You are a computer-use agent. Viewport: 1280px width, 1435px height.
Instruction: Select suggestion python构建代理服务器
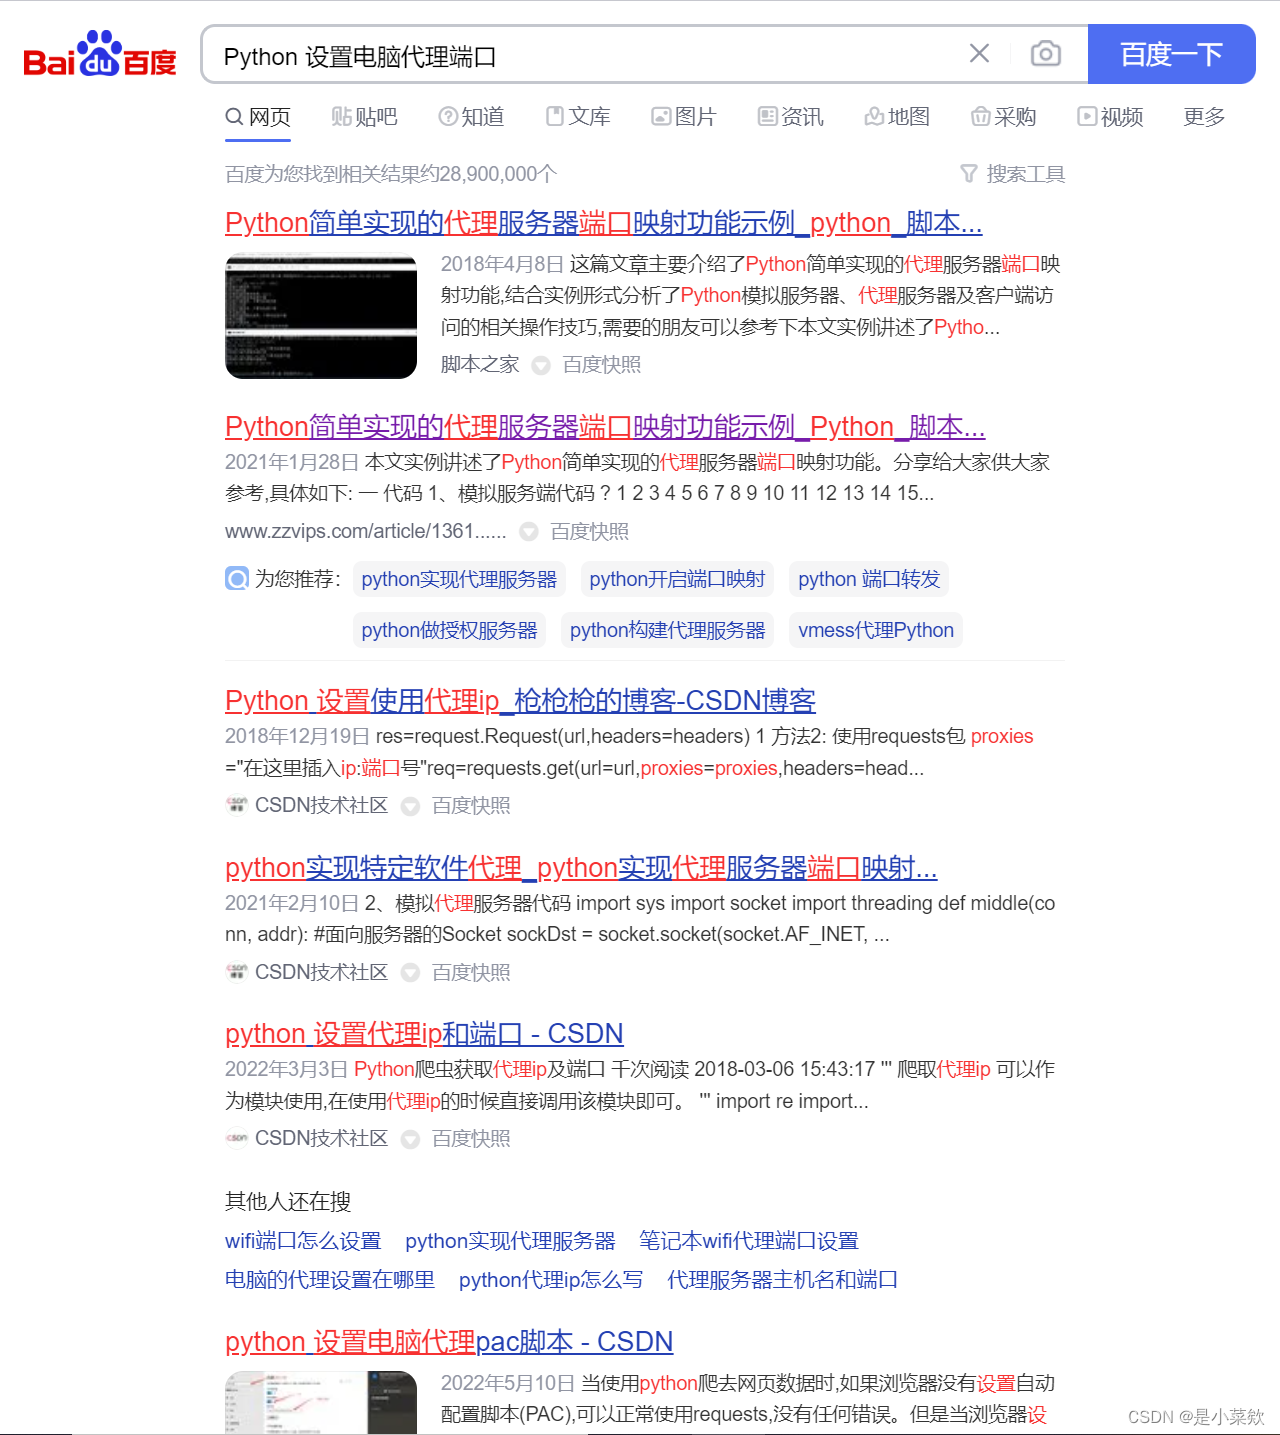tap(667, 630)
